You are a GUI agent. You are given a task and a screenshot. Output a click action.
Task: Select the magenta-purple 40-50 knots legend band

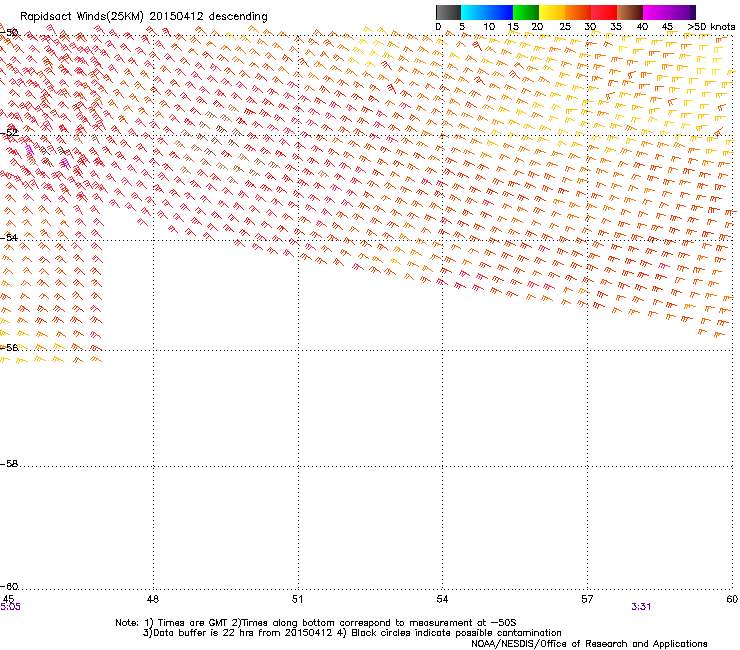(669, 12)
